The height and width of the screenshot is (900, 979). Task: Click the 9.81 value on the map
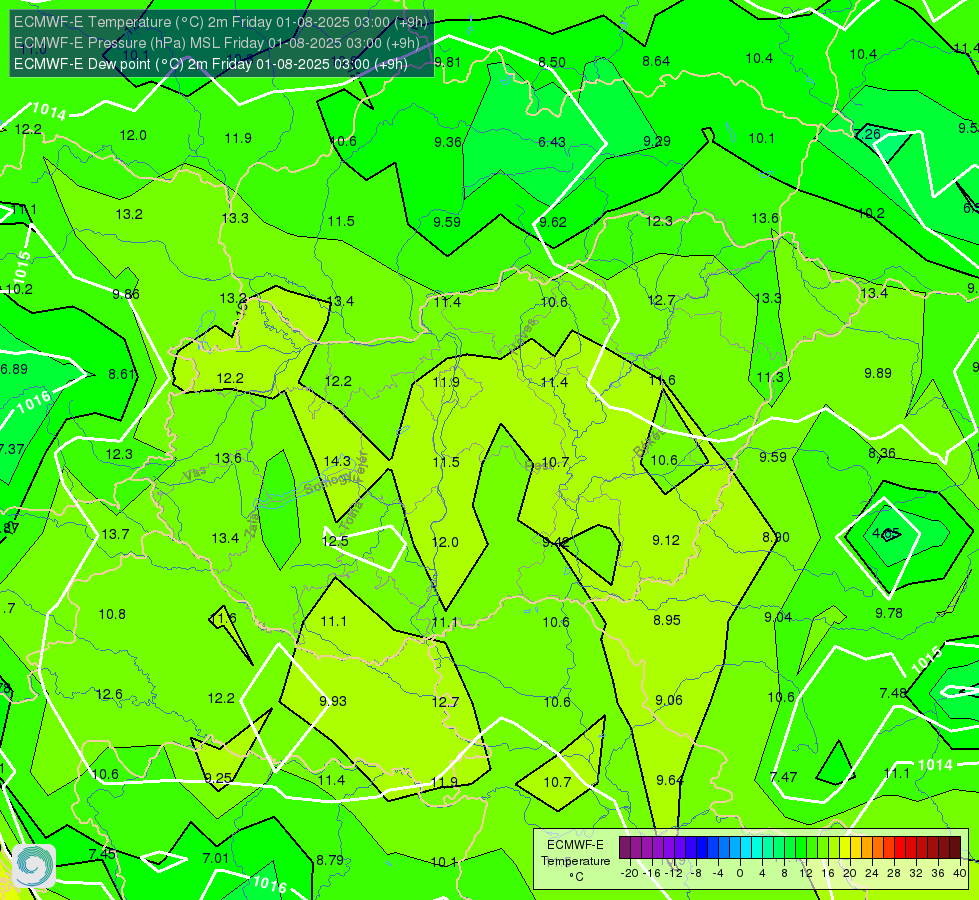click(x=447, y=62)
